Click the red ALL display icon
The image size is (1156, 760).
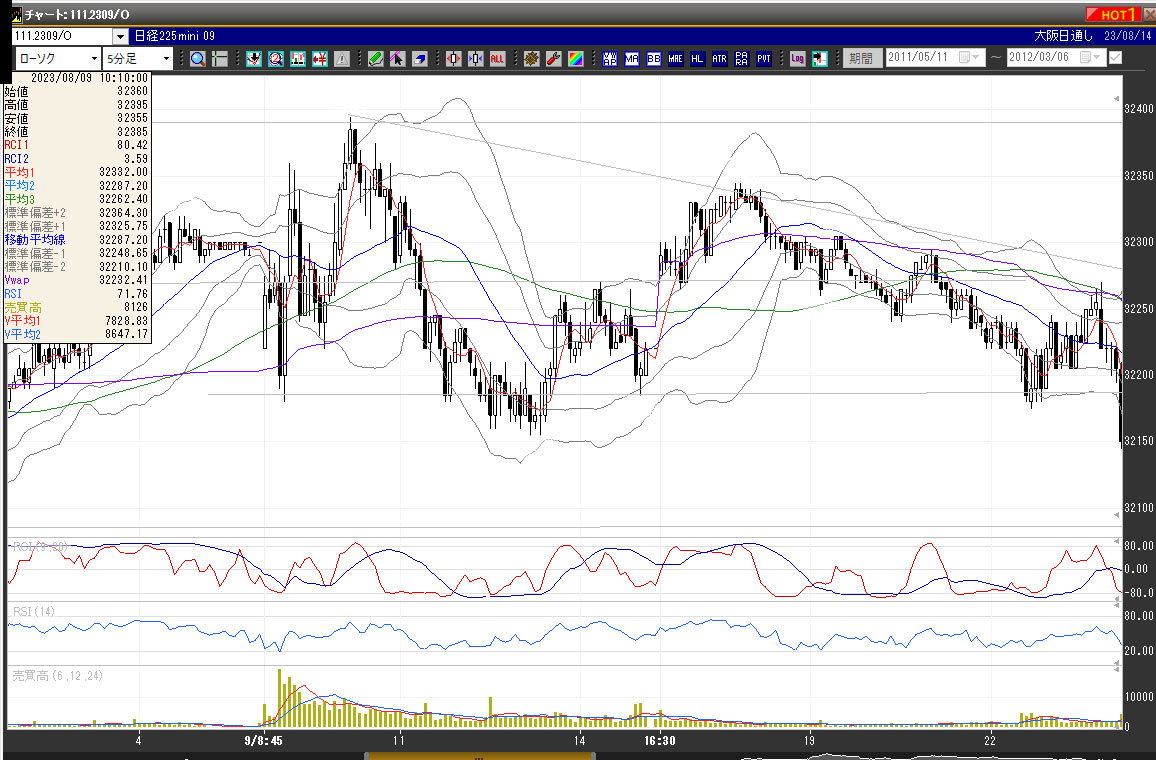coord(498,59)
